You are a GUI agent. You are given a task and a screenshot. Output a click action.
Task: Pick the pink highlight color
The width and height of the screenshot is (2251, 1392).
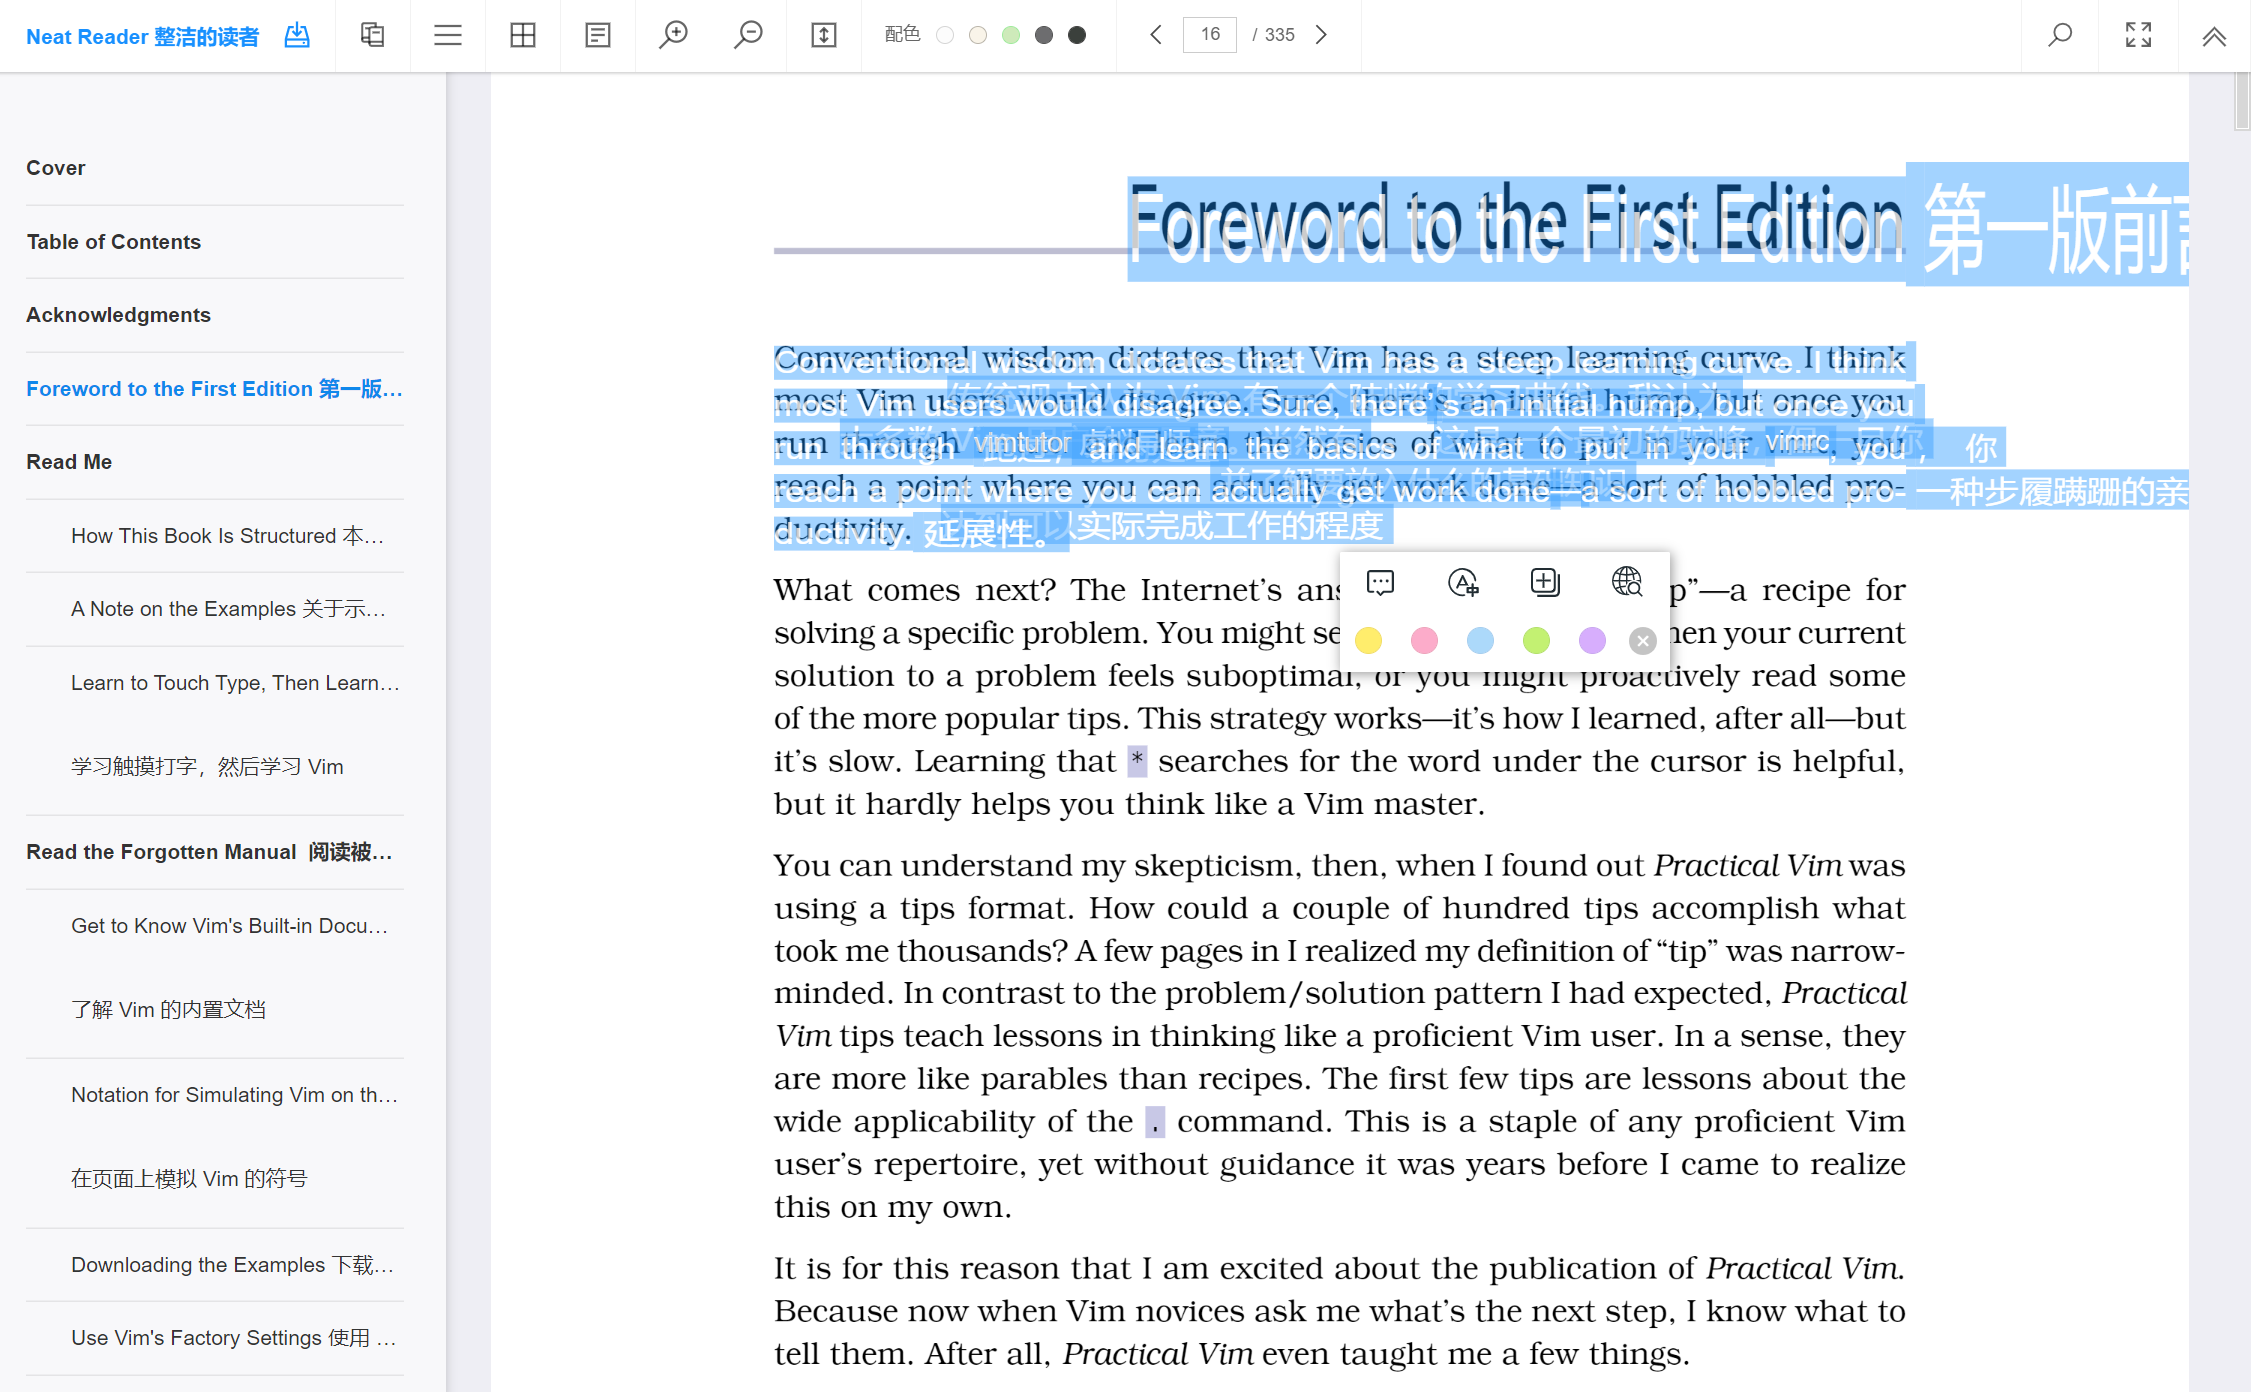[1424, 640]
